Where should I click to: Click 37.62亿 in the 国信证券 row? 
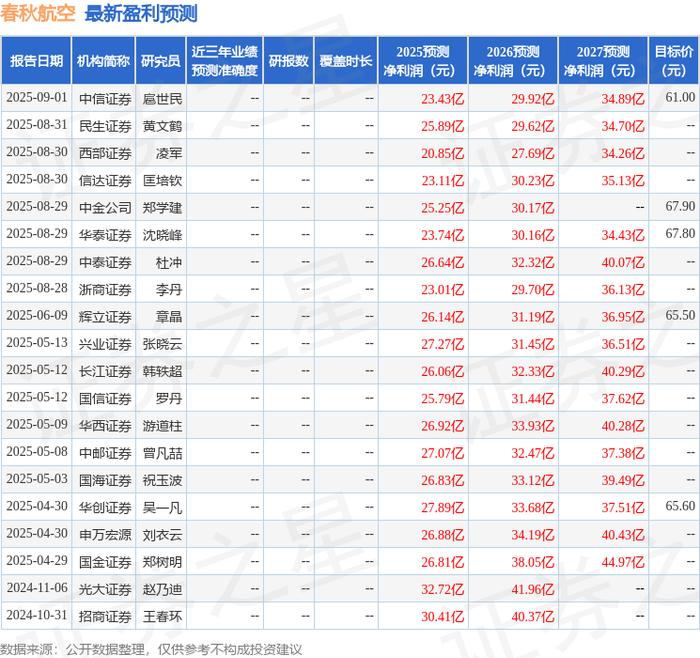point(623,398)
